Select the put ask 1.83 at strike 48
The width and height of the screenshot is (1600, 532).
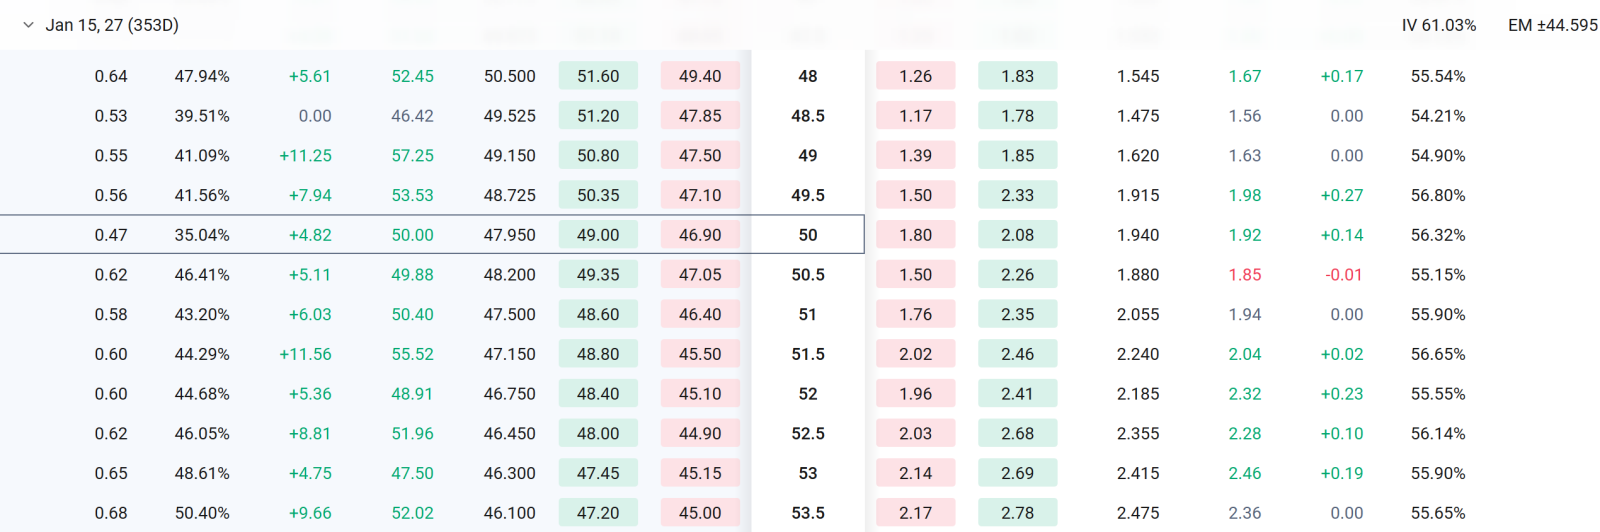[x=1017, y=76]
